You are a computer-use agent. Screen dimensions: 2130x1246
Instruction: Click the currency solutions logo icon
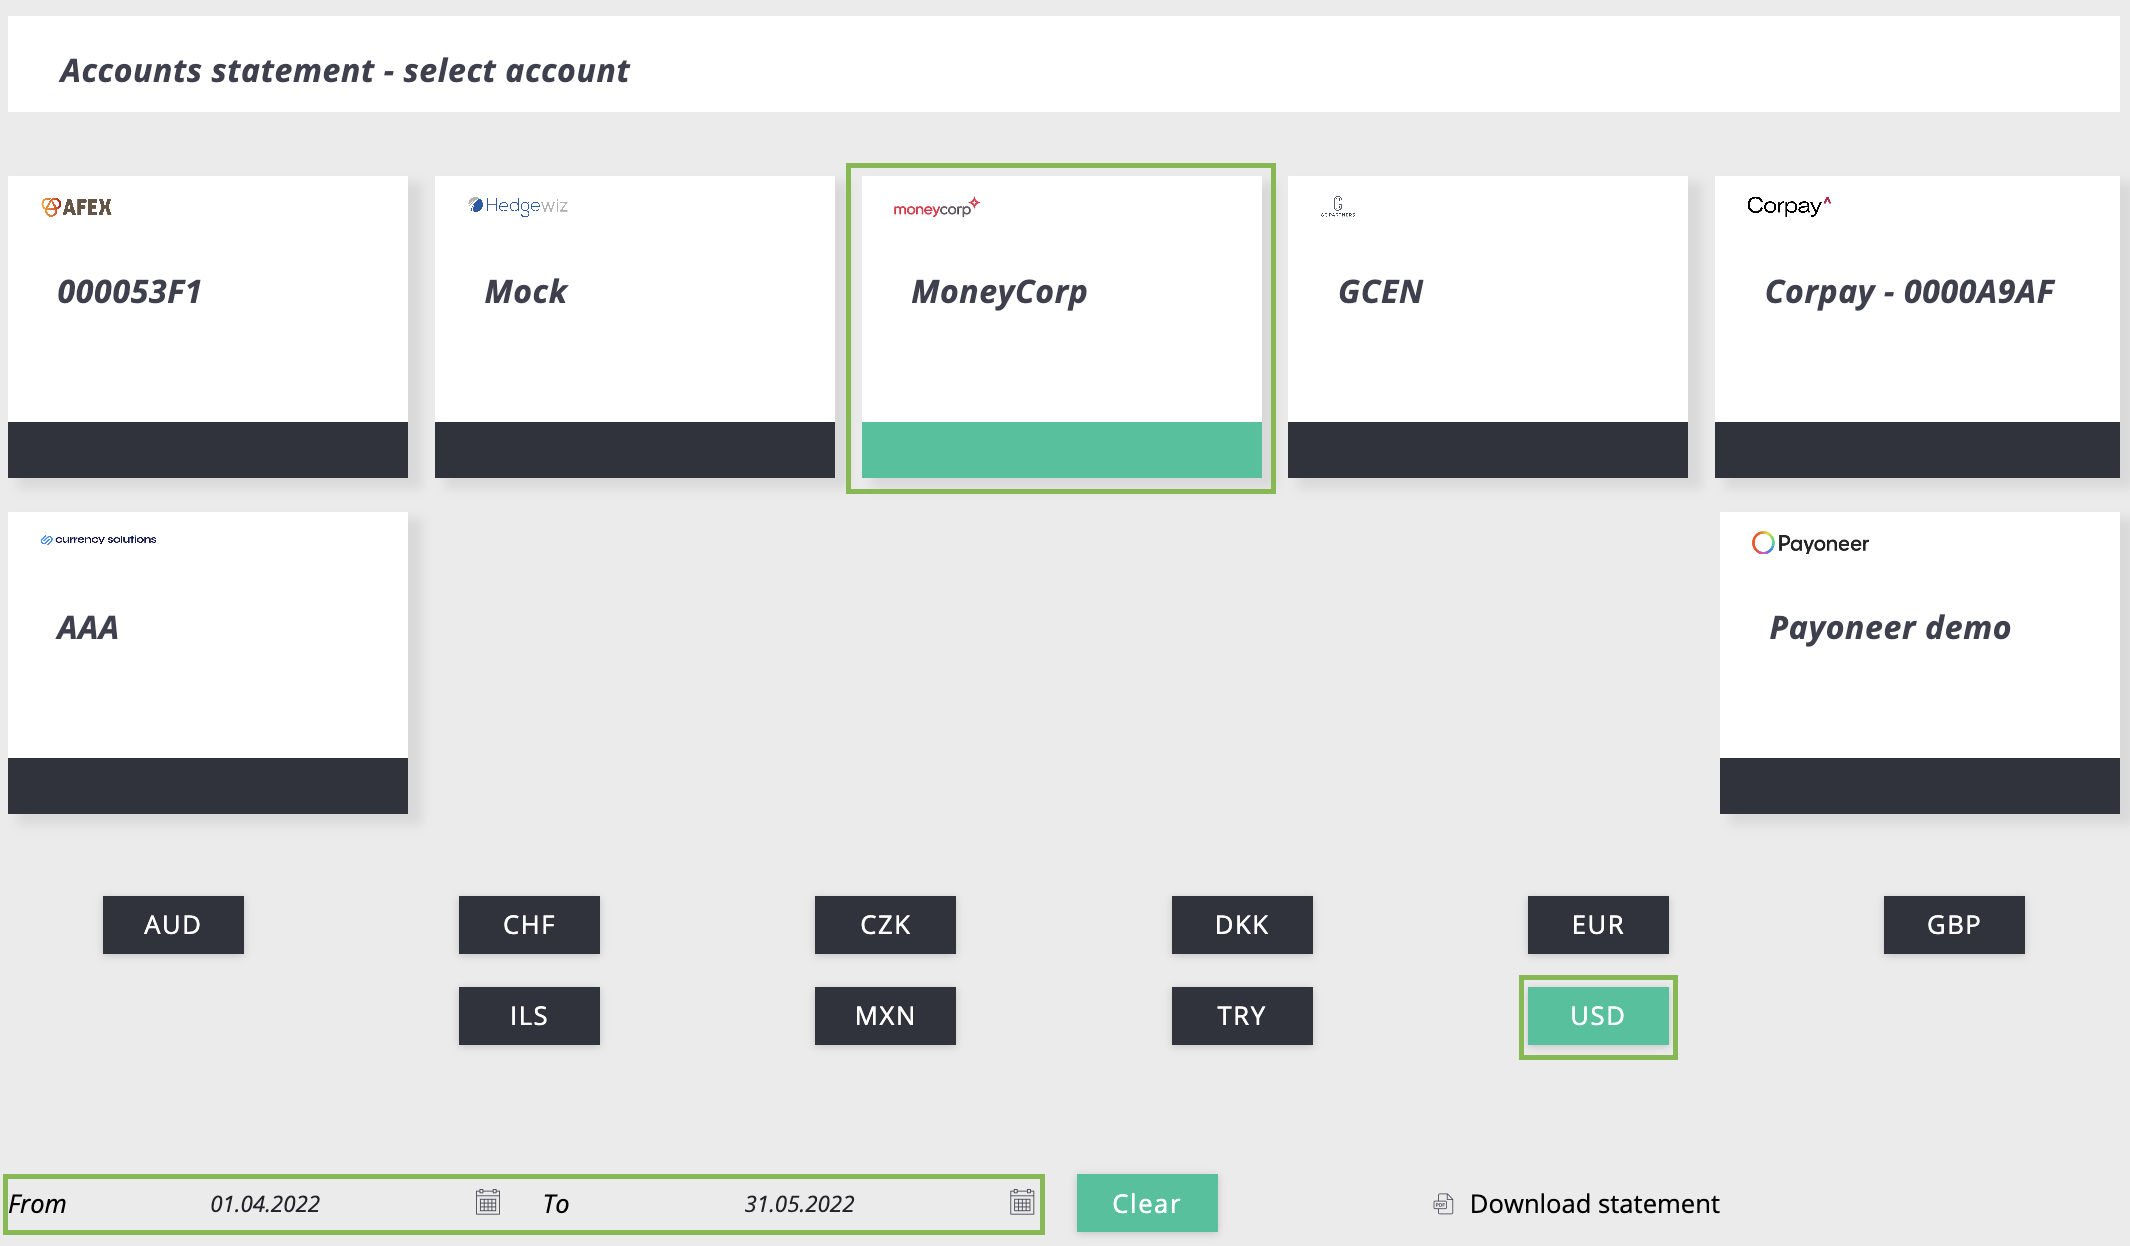tap(98, 539)
